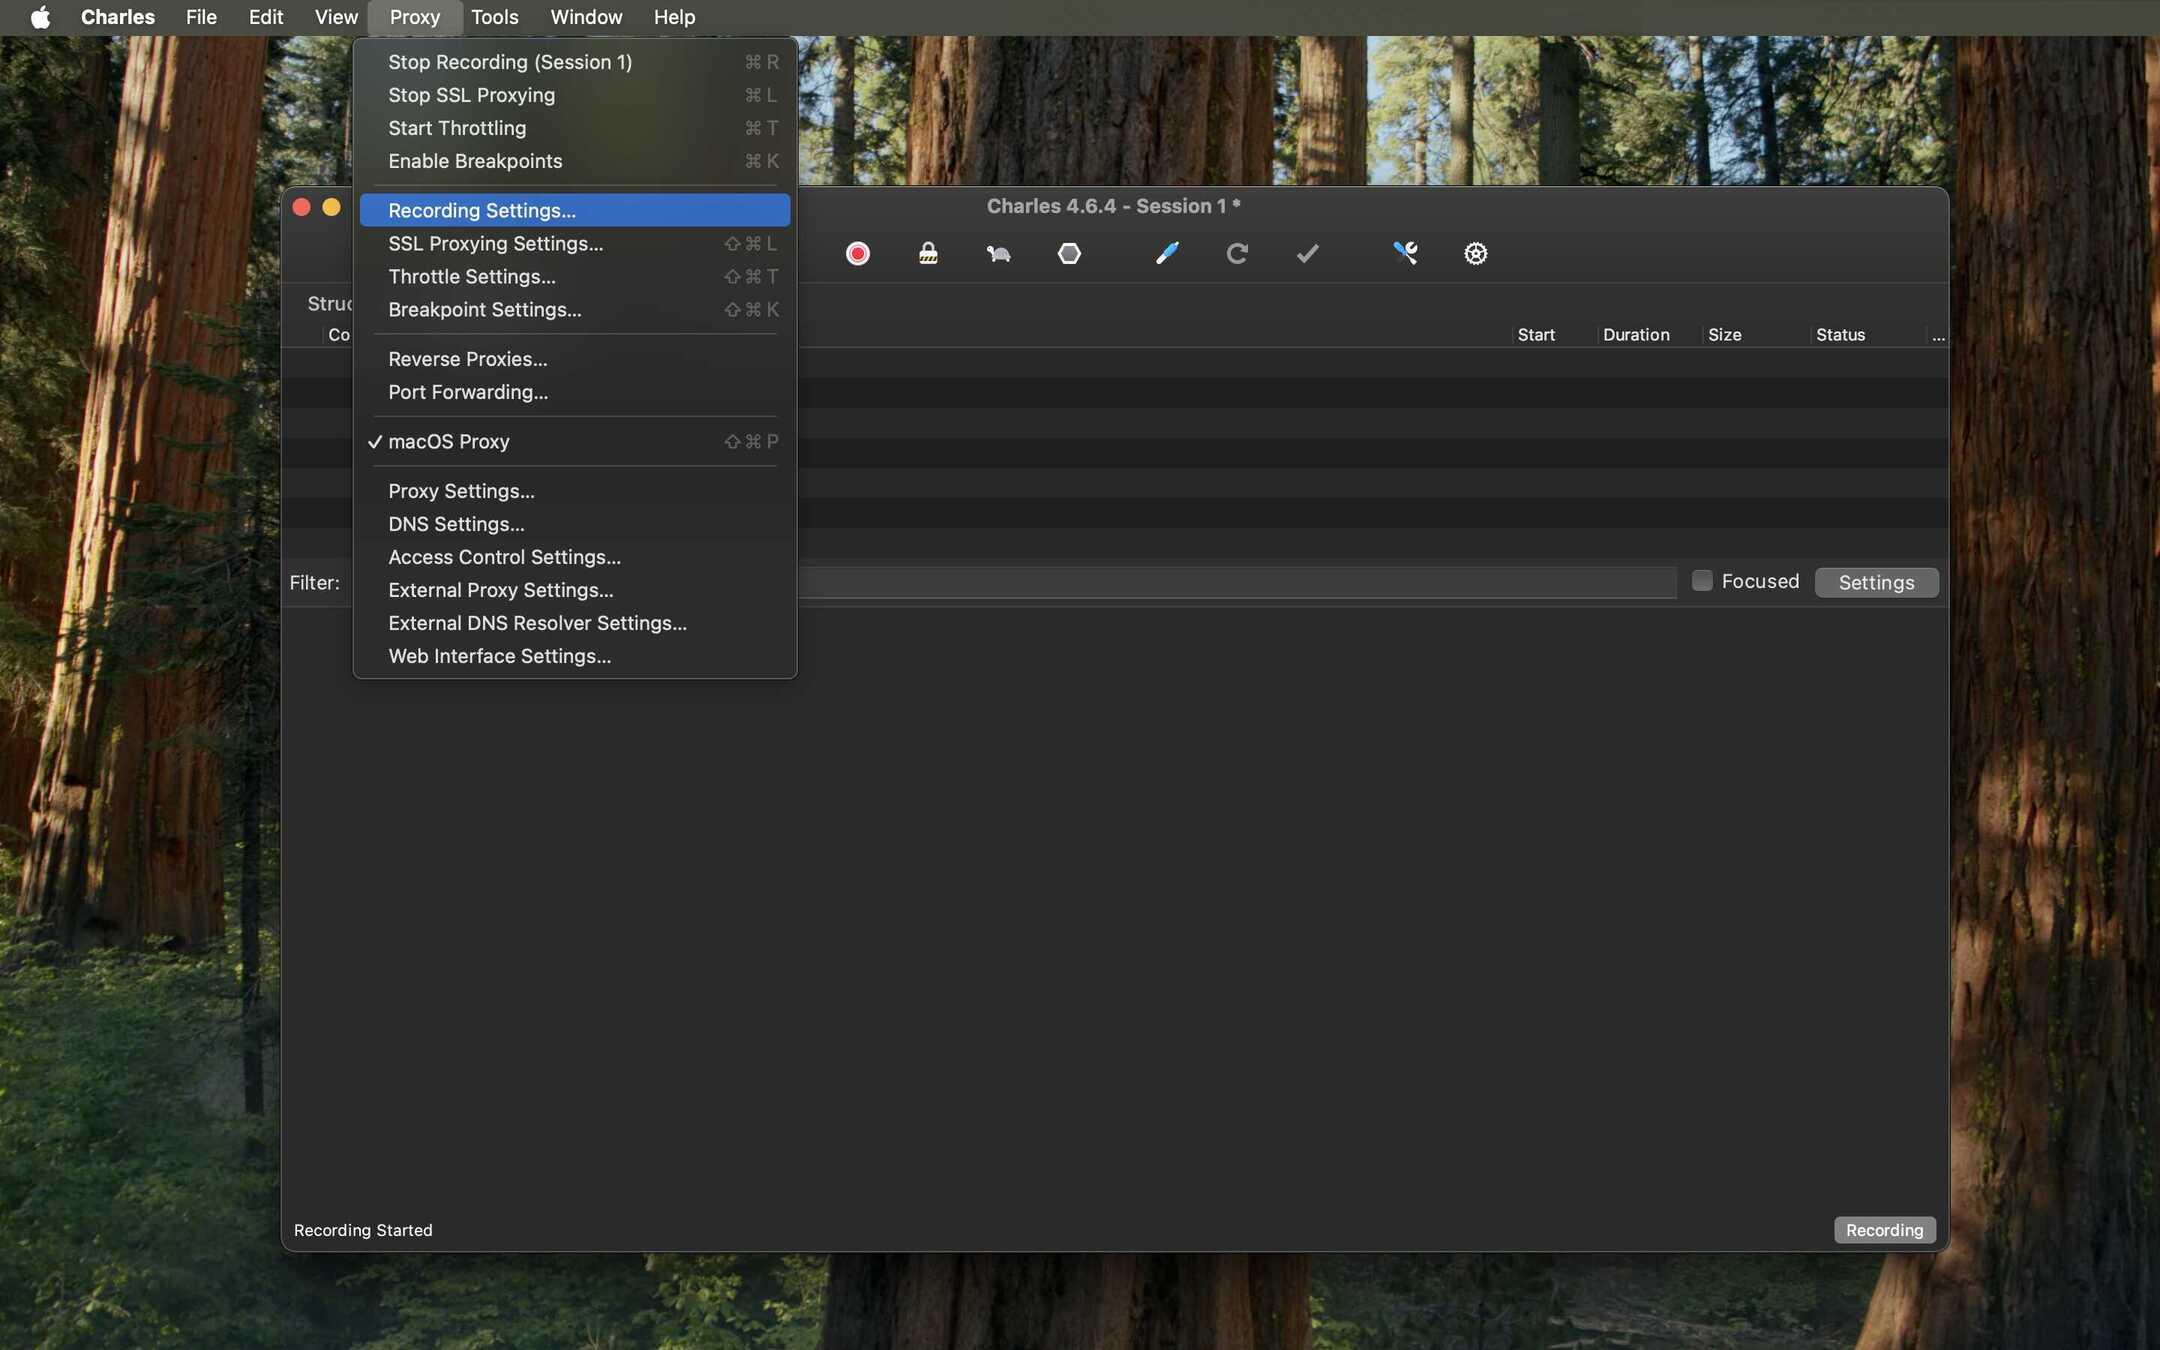Open the File menu

pyautogui.click(x=201, y=17)
